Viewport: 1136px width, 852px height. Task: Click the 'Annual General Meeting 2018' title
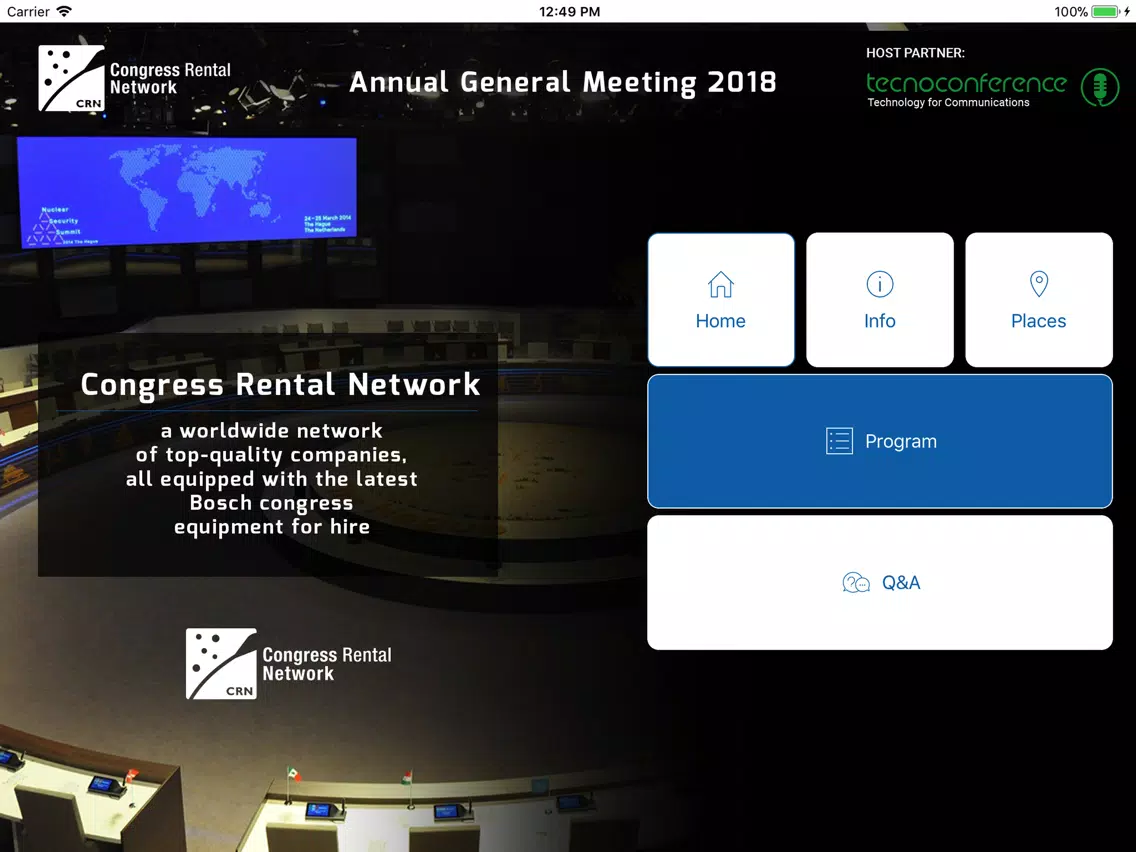tap(562, 83)
